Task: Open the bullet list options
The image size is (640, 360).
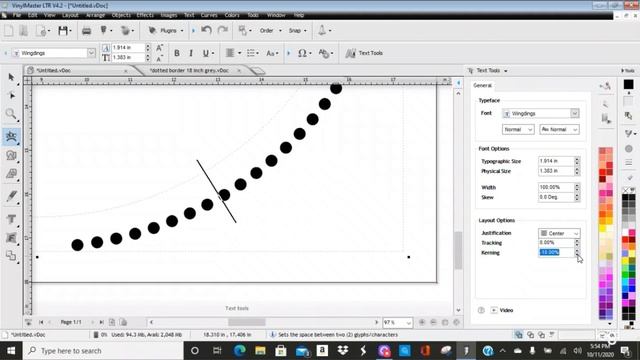Action: 251,53
